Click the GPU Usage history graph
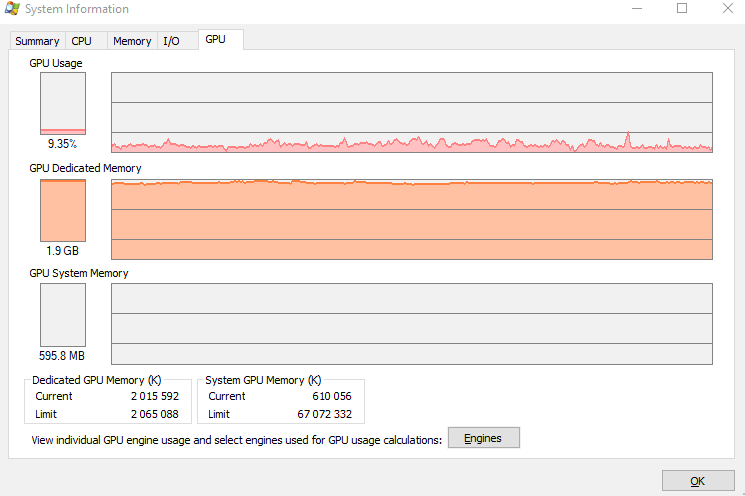 pyautogui.click(x=411, y=111)
